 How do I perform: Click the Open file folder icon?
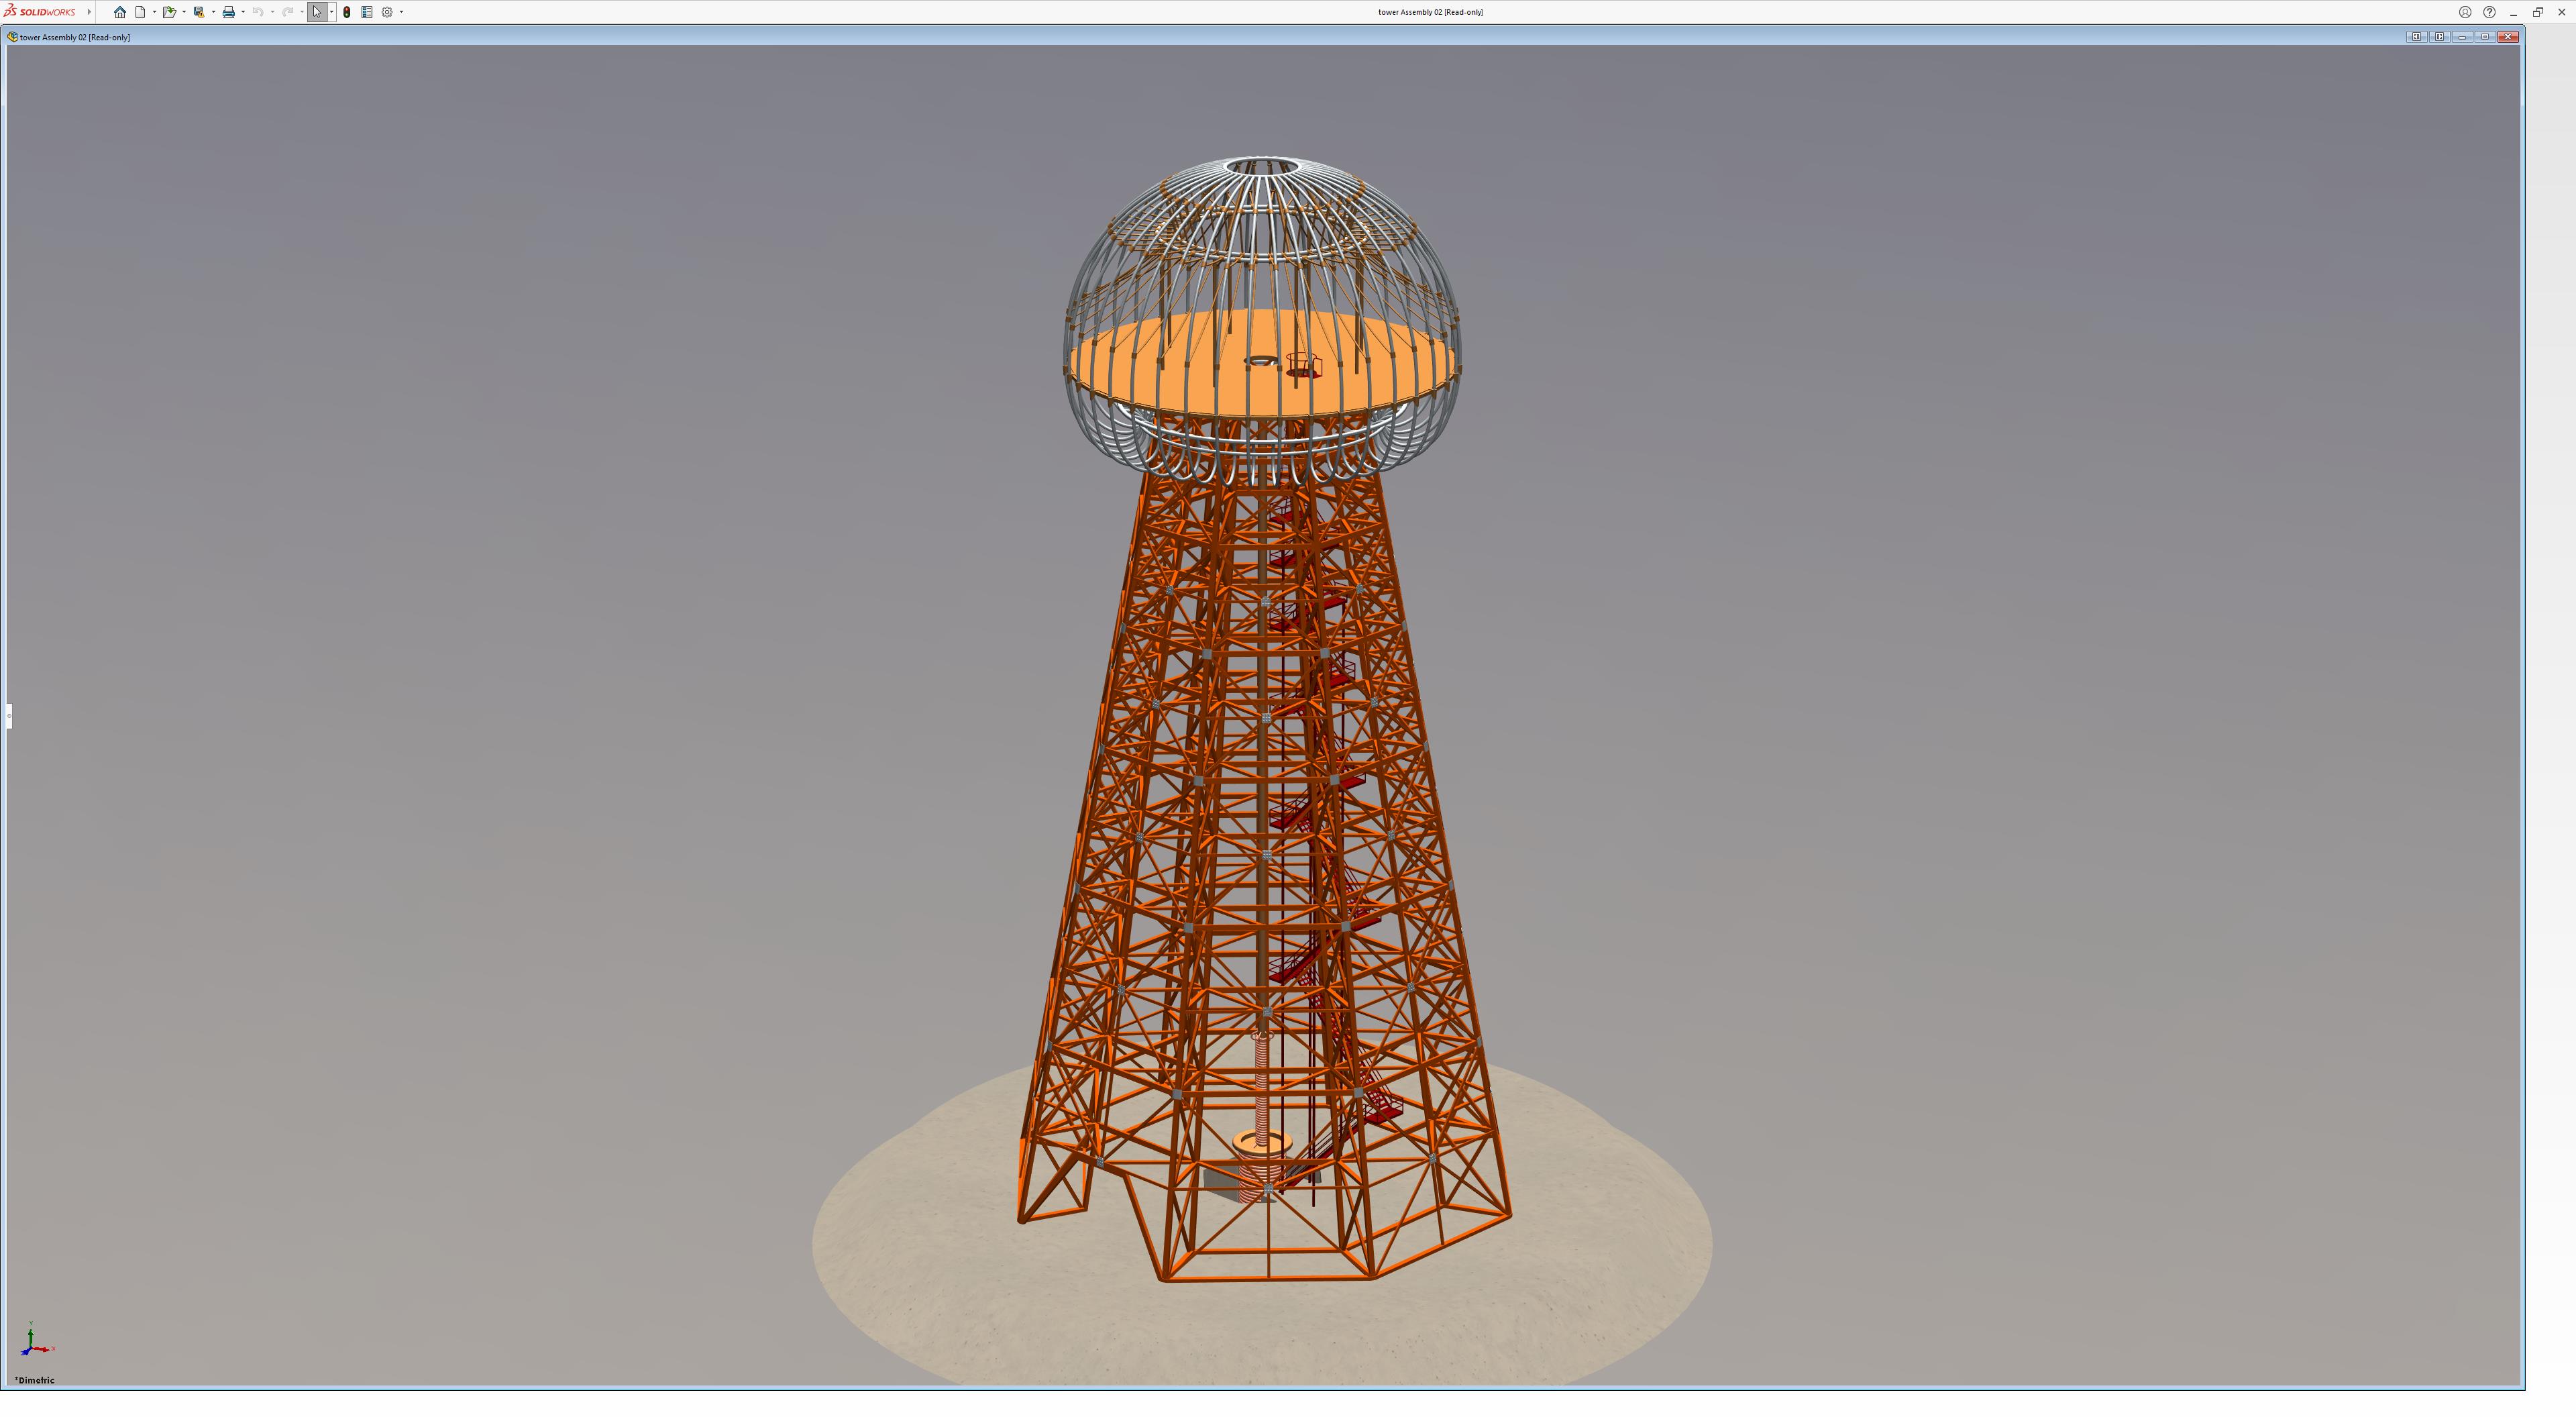pos(169,12)
